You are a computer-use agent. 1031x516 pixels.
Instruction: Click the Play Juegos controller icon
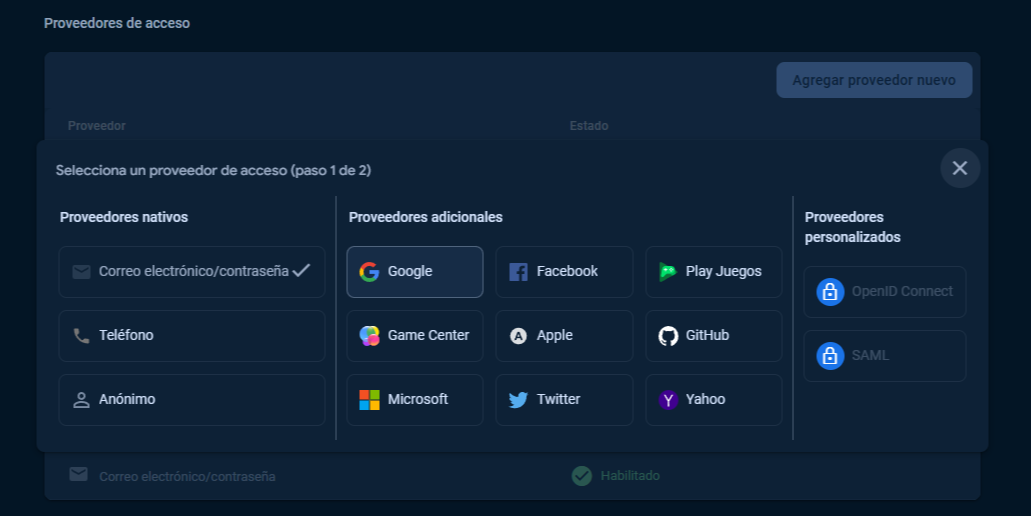(667, 271)
